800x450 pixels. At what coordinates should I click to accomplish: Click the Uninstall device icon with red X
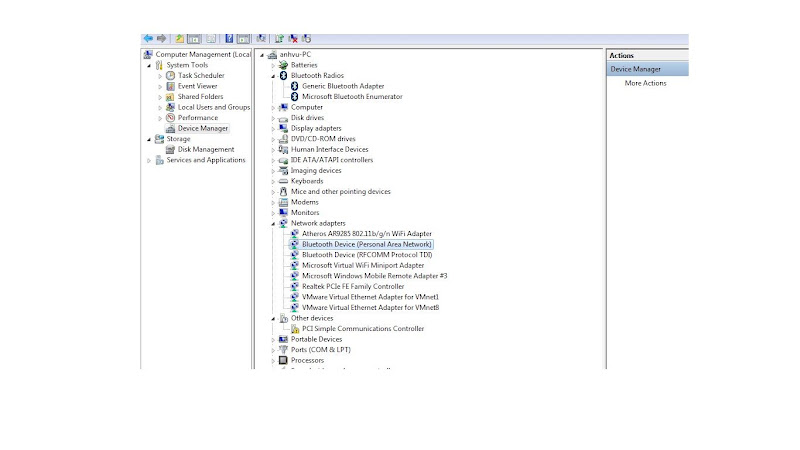294,38
